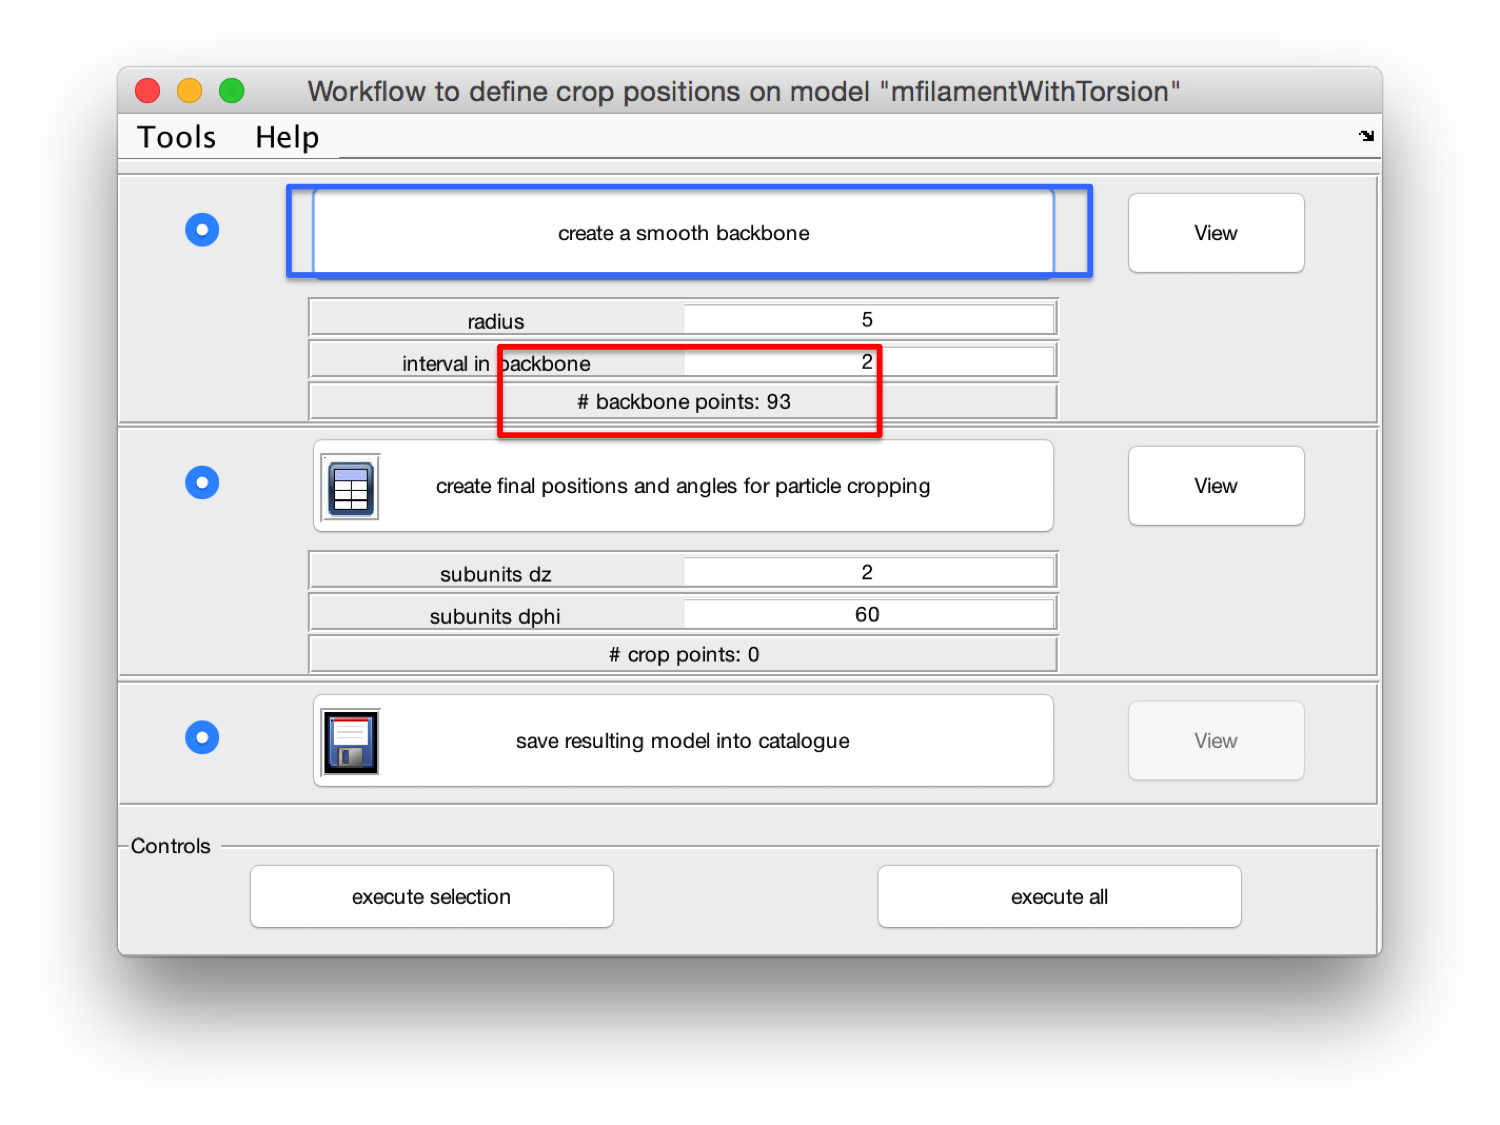Viewport: 1500px width, 1125px height.
Task: Open the Help menu
Action: click(x=287, y=137)
